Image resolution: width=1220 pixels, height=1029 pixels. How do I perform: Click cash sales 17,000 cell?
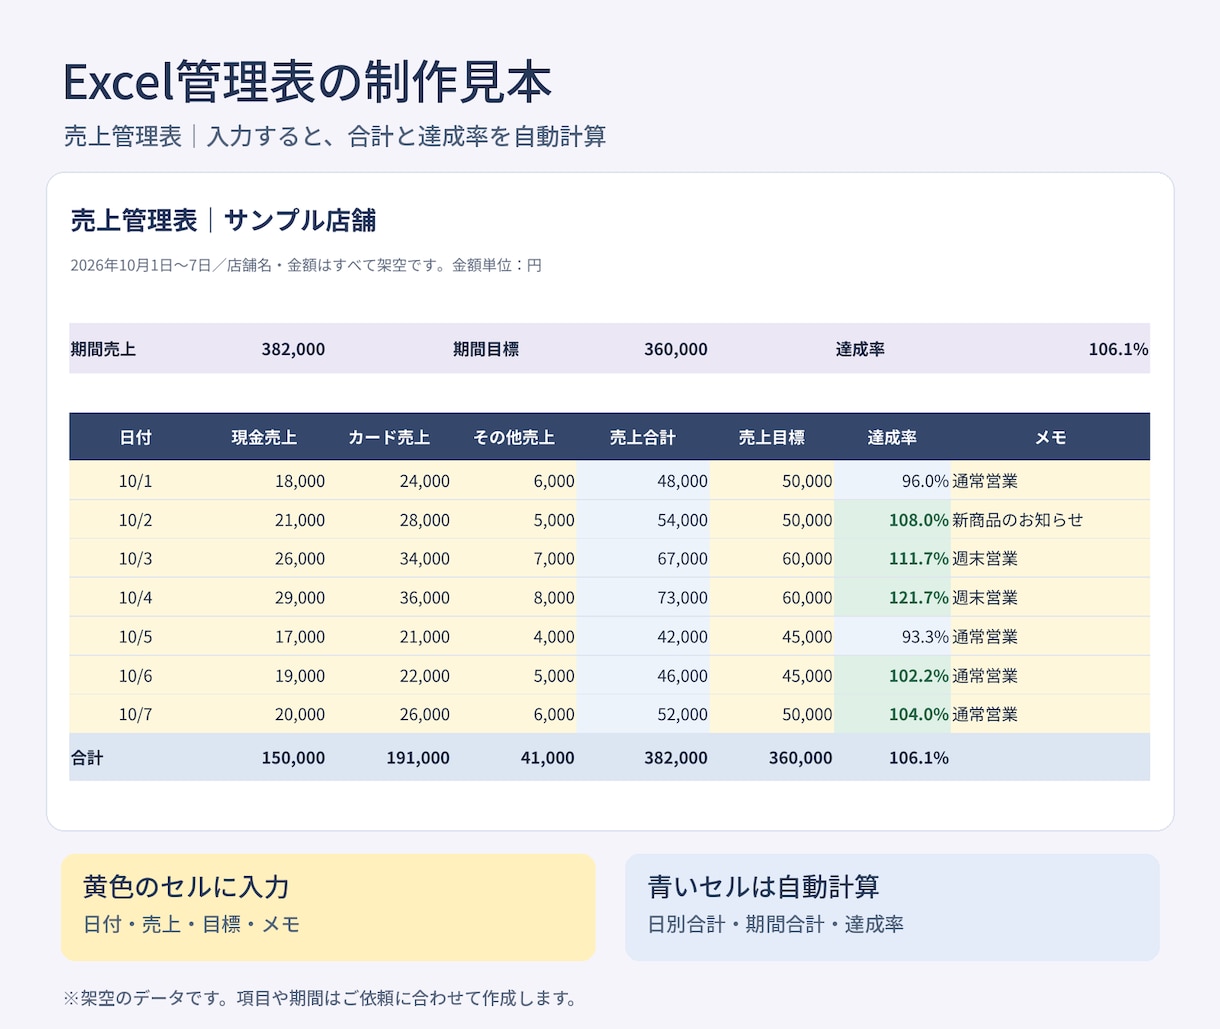(x=264, y=637)
